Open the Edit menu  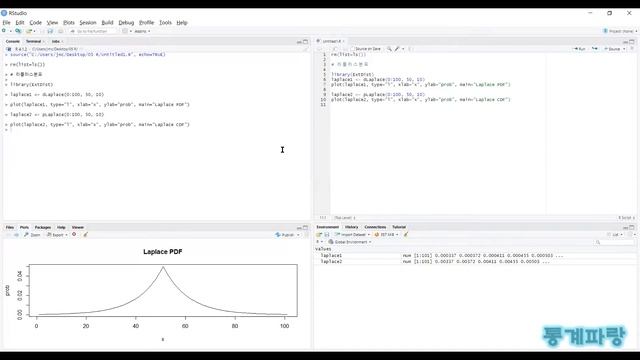[20, 22]
